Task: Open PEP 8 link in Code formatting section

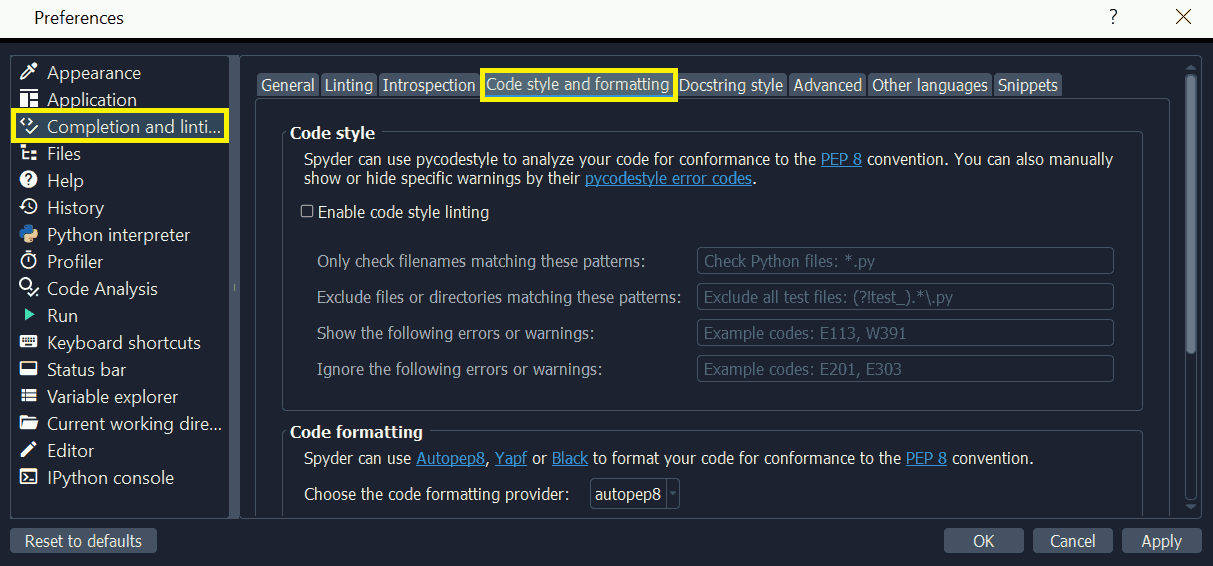Action: [x=926, y=458]
